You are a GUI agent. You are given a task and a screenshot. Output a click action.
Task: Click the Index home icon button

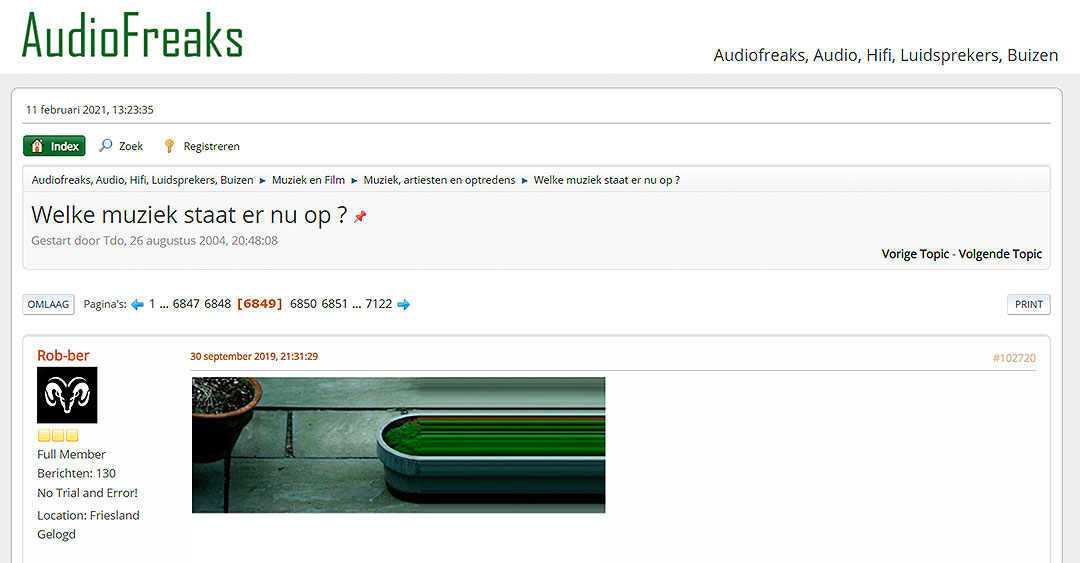[54, 146]
